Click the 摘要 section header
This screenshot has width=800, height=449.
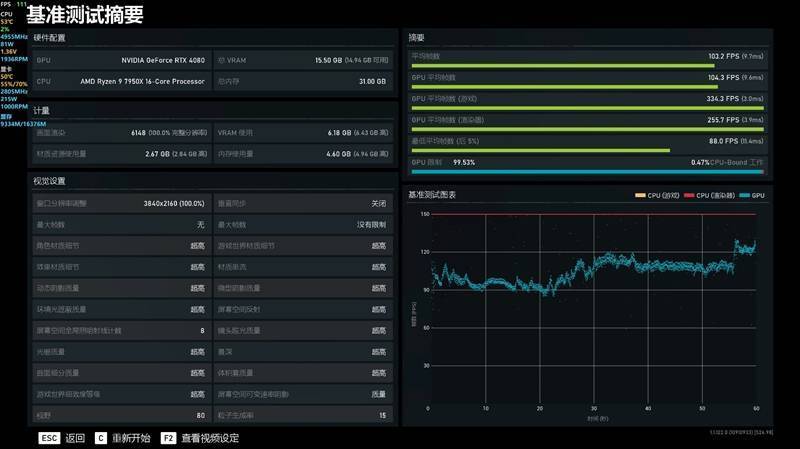point(416,38)
